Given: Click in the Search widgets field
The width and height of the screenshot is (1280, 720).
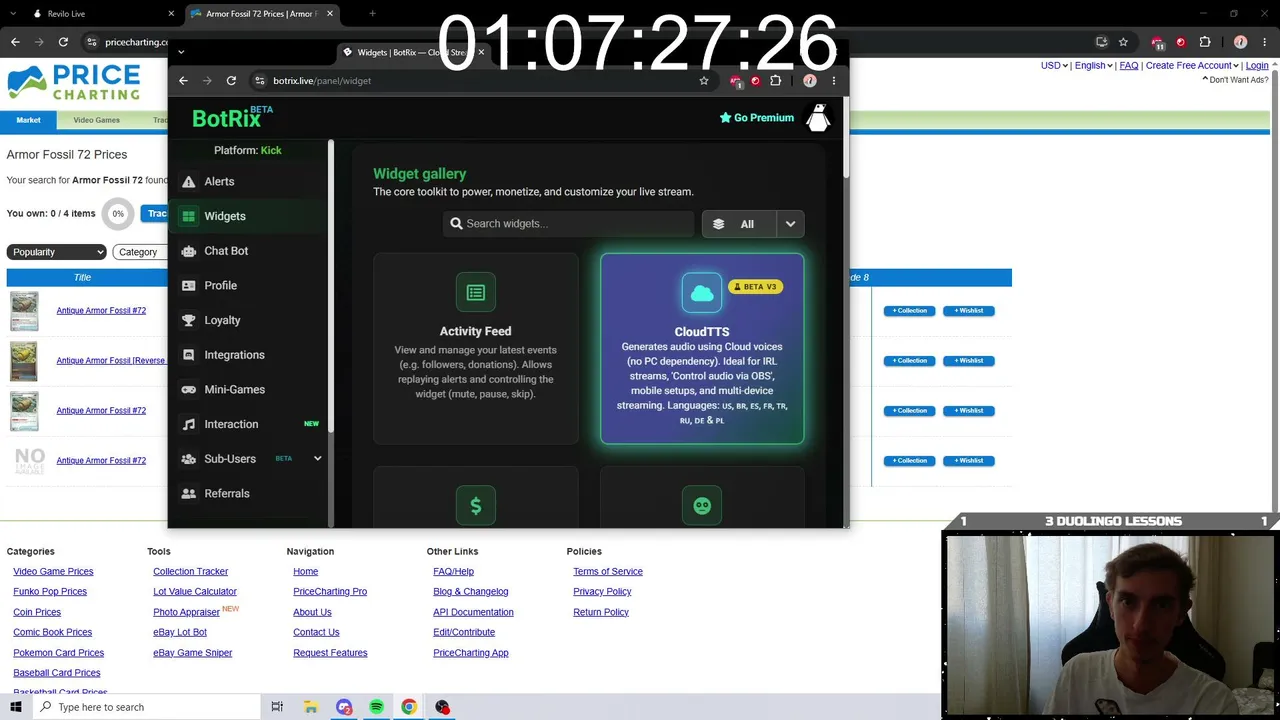Looking at the screenshot, I should (x=568, y=224).
